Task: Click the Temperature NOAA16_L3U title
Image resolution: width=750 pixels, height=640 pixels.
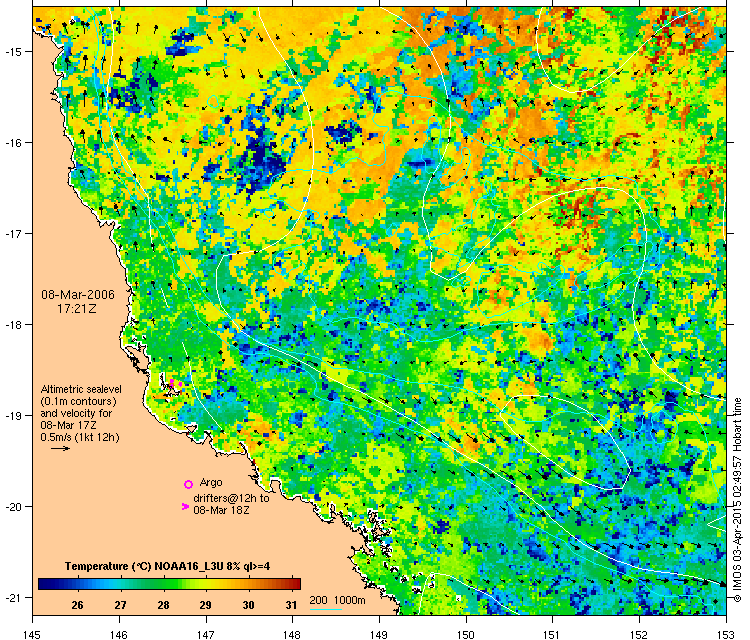Action: [167, 566]
